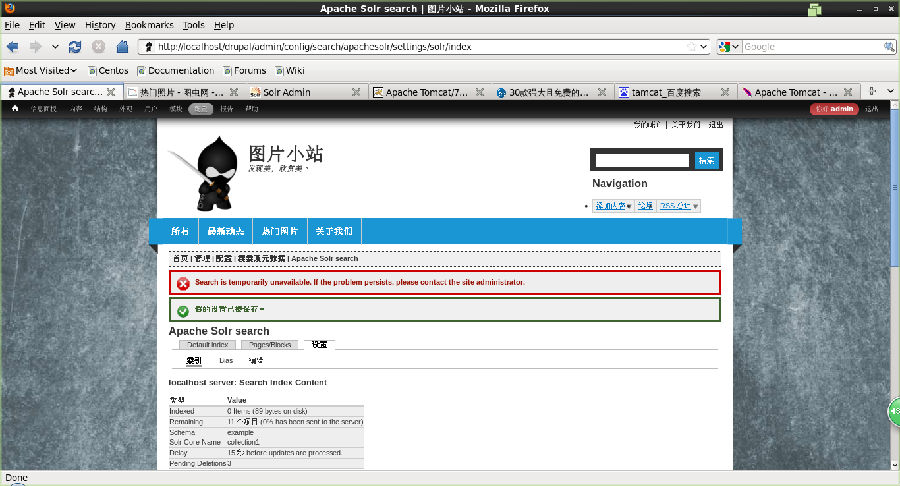Switch to the 热门图片 browser tab
The height and width of the screenshot is (486, 900).
182,92
